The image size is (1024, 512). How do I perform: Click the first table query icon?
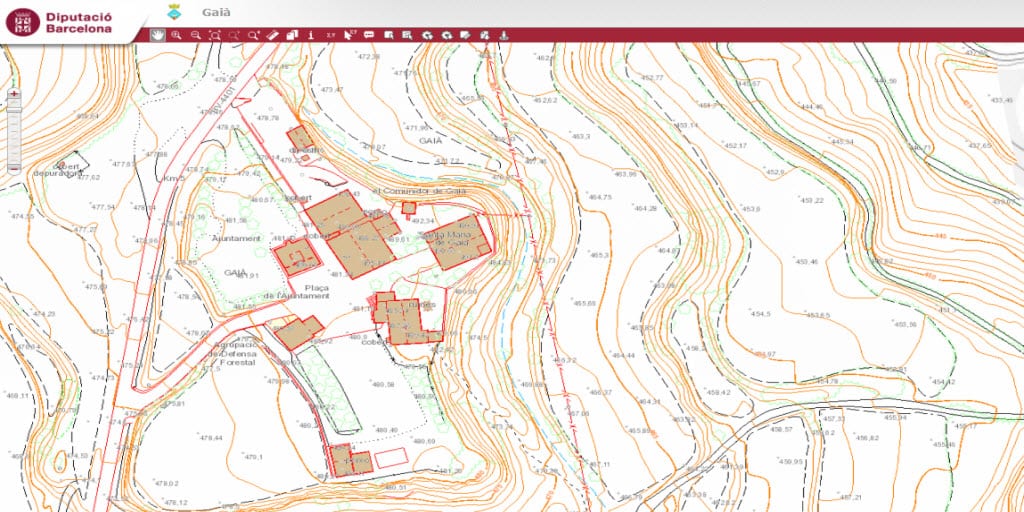click(x=389, y=35)
